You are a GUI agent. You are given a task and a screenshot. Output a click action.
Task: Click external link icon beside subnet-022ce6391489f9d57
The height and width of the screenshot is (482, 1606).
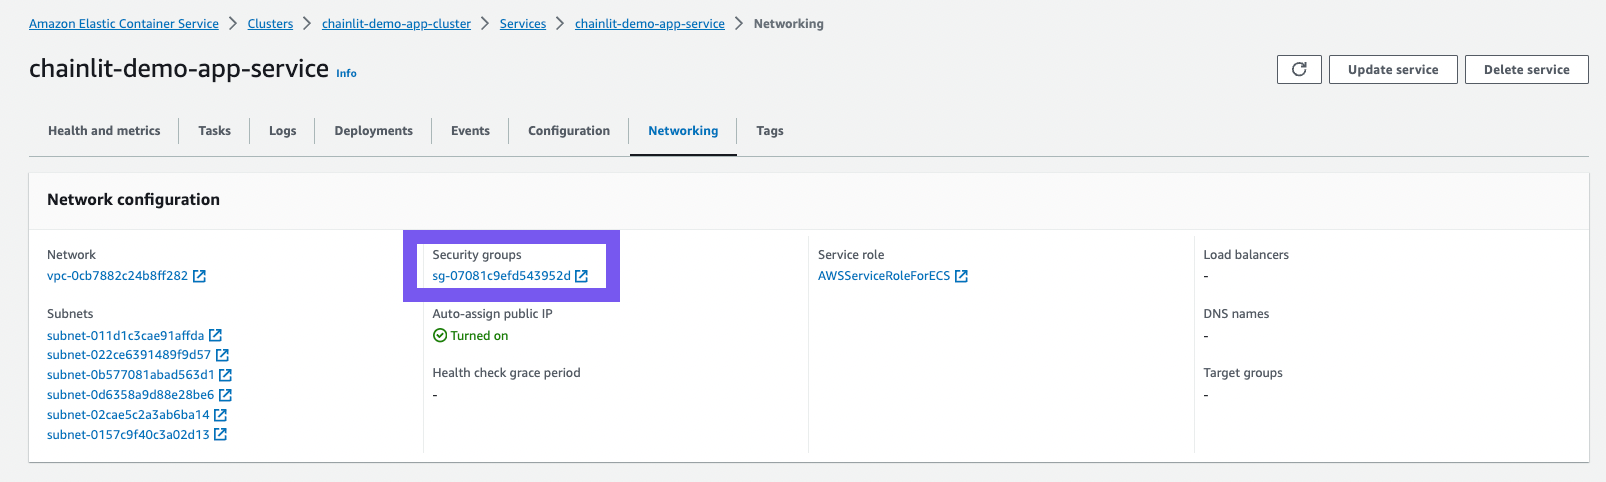pos(222,355)
